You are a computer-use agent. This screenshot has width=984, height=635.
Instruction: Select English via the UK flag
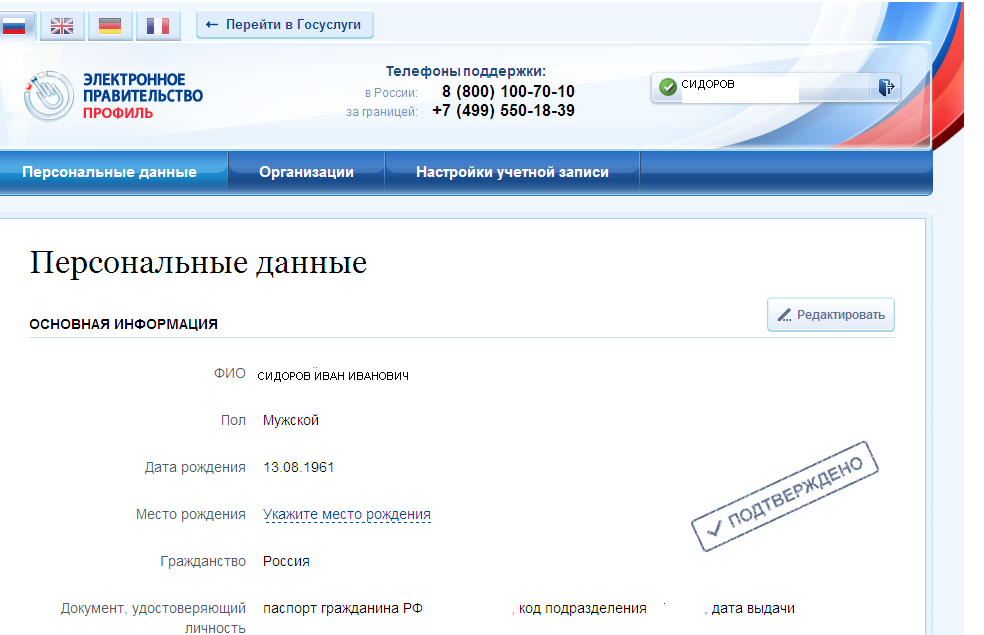tap(62, 26)
